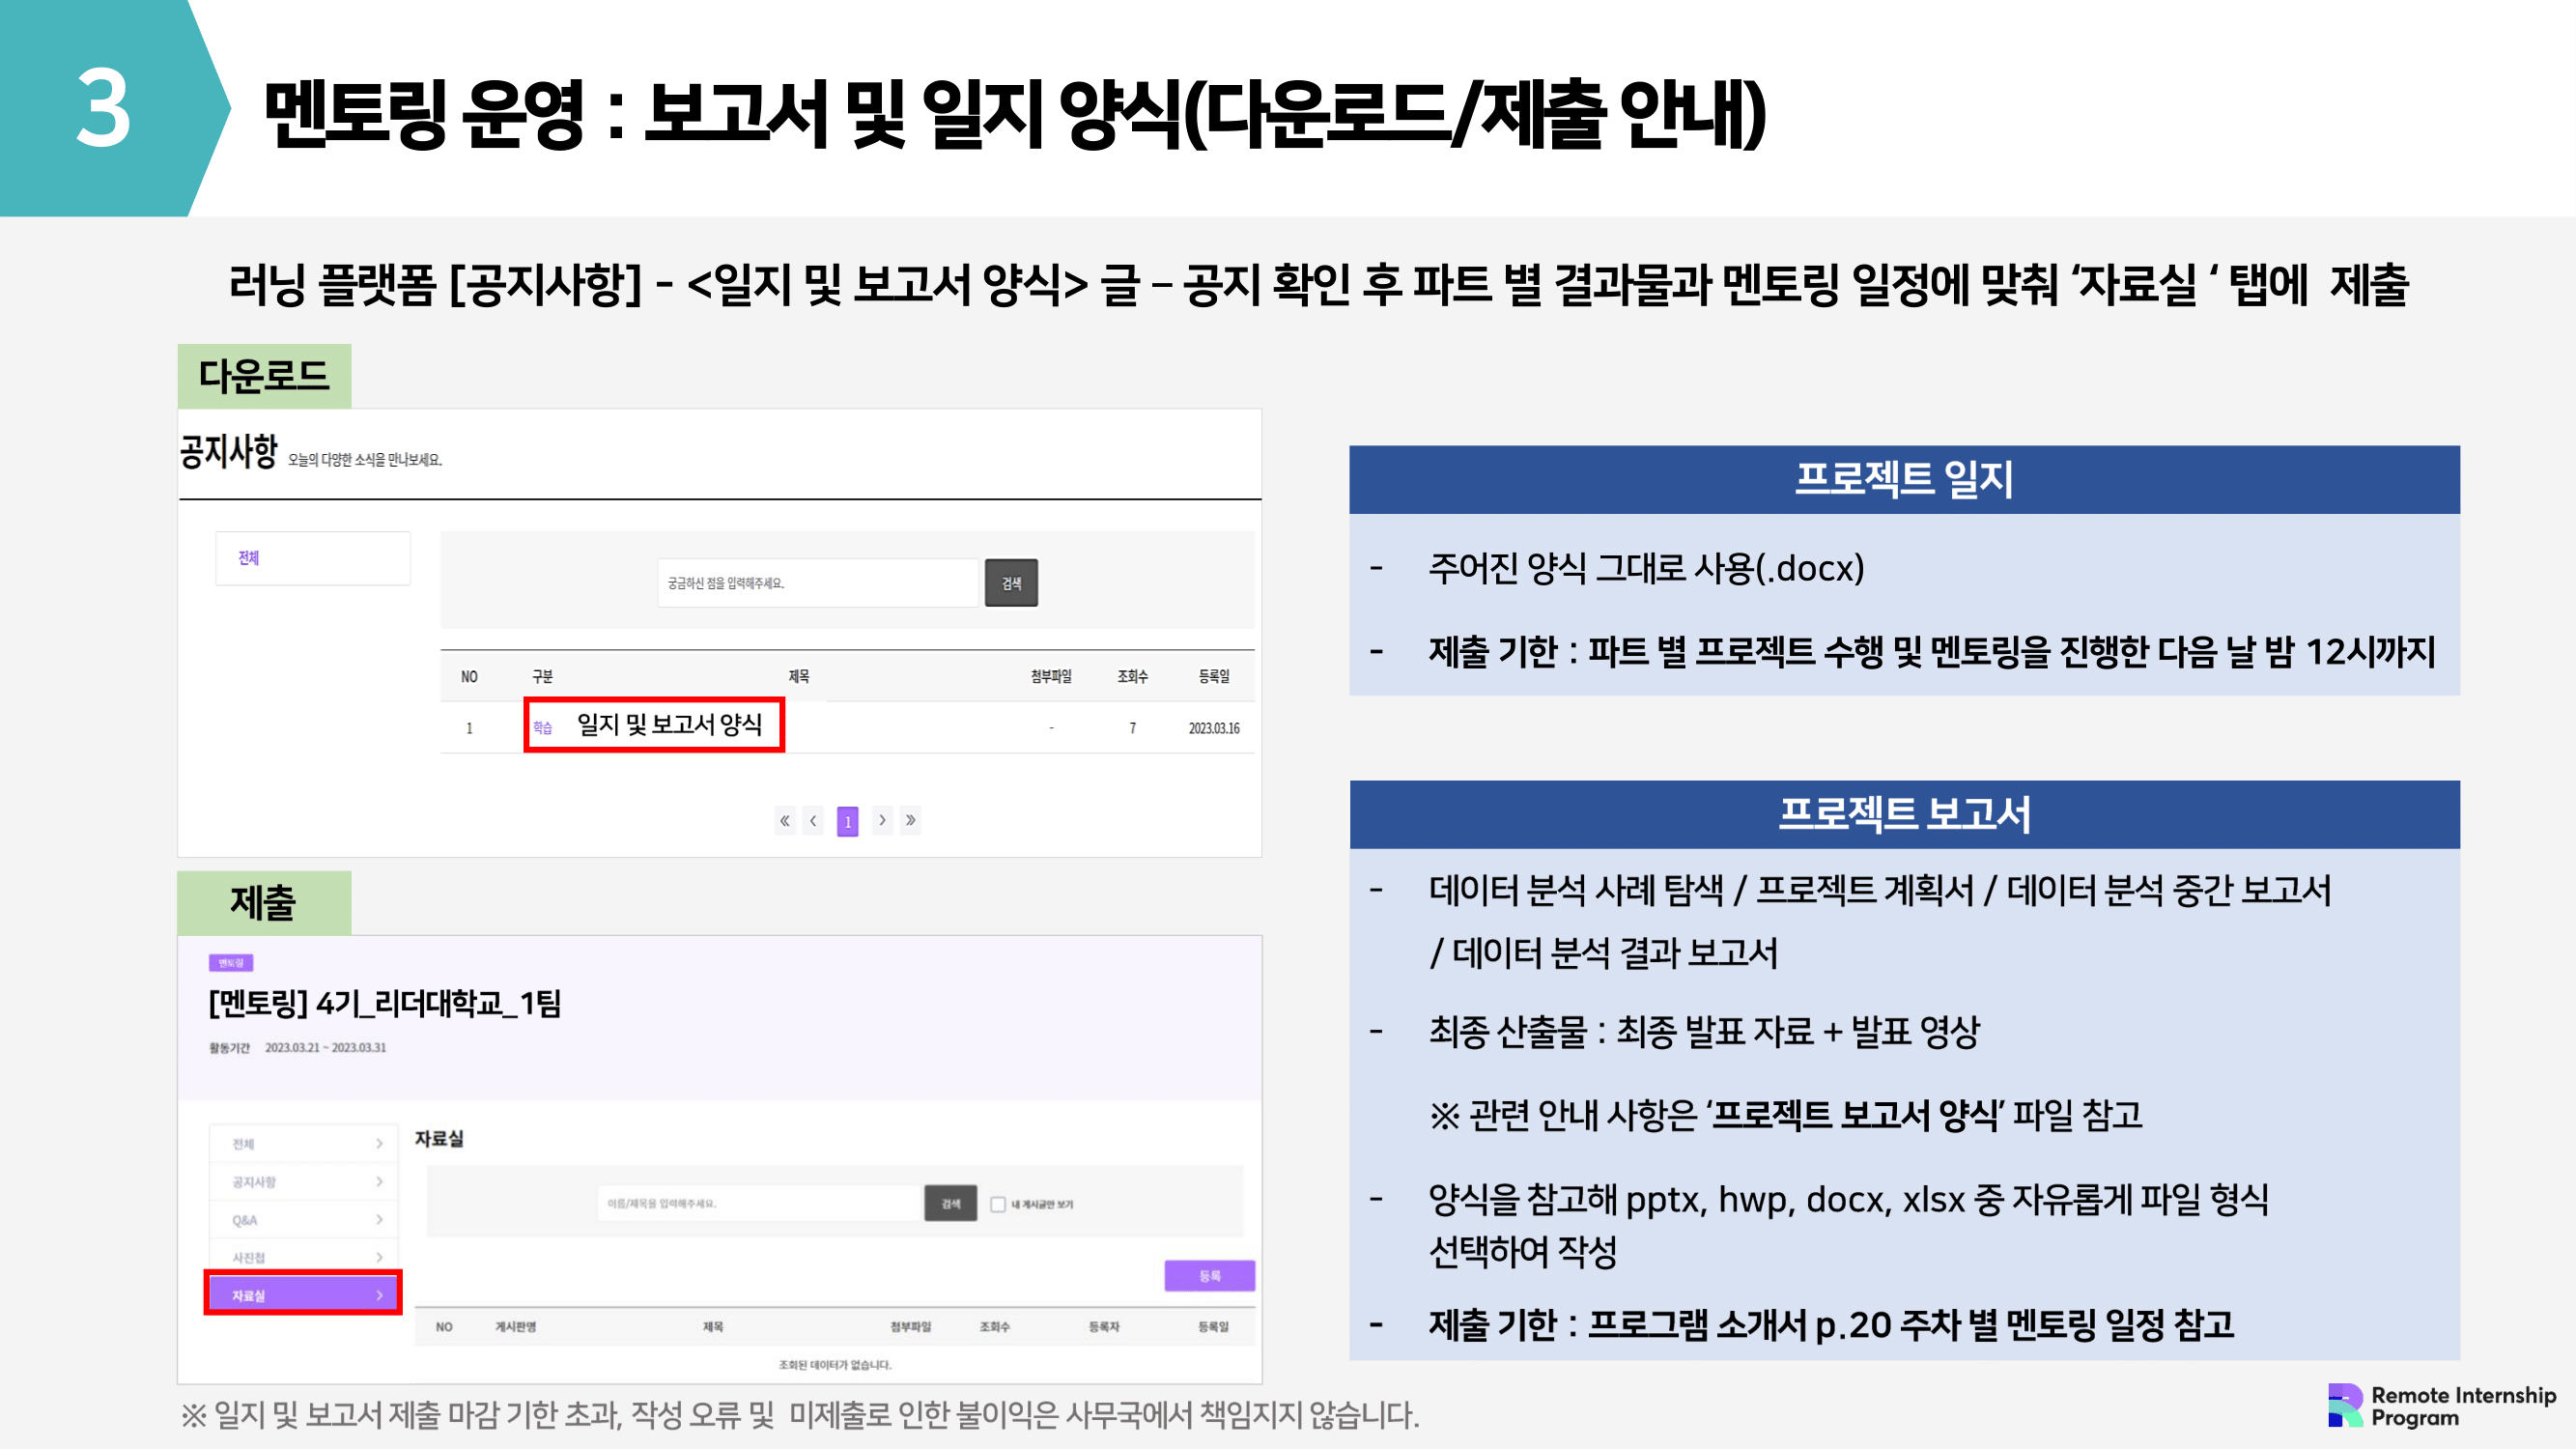Expand the 전체 chevron in mentoring sidebar
The height and width of the screenshot is (1449, 2576).
coord(379,1143)
